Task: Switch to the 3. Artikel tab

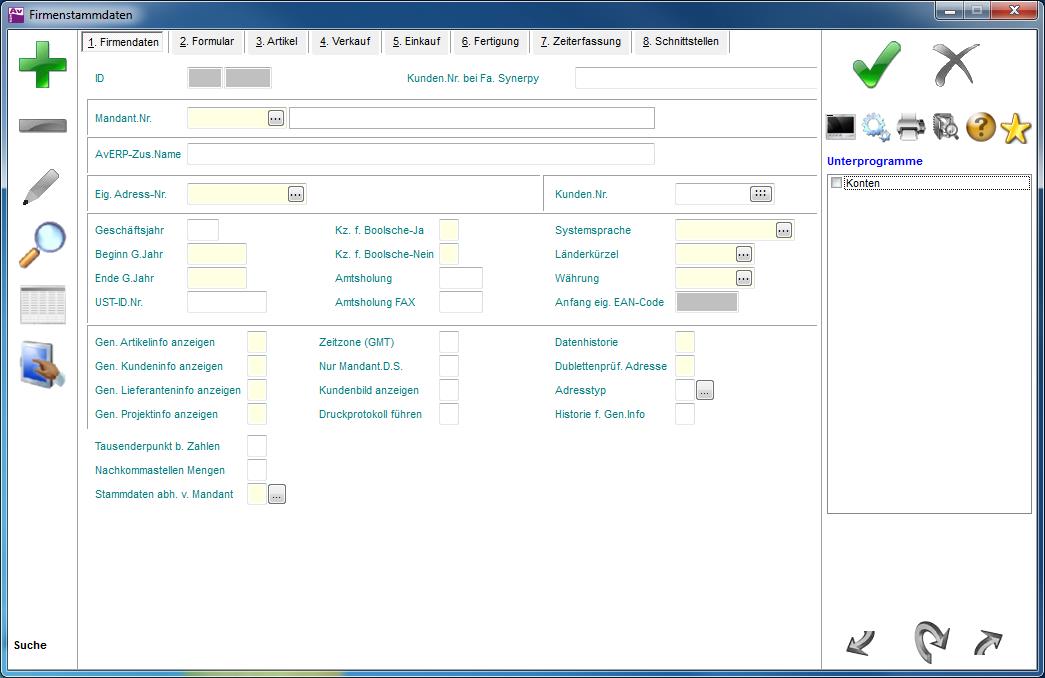Action: click(276, 42)
